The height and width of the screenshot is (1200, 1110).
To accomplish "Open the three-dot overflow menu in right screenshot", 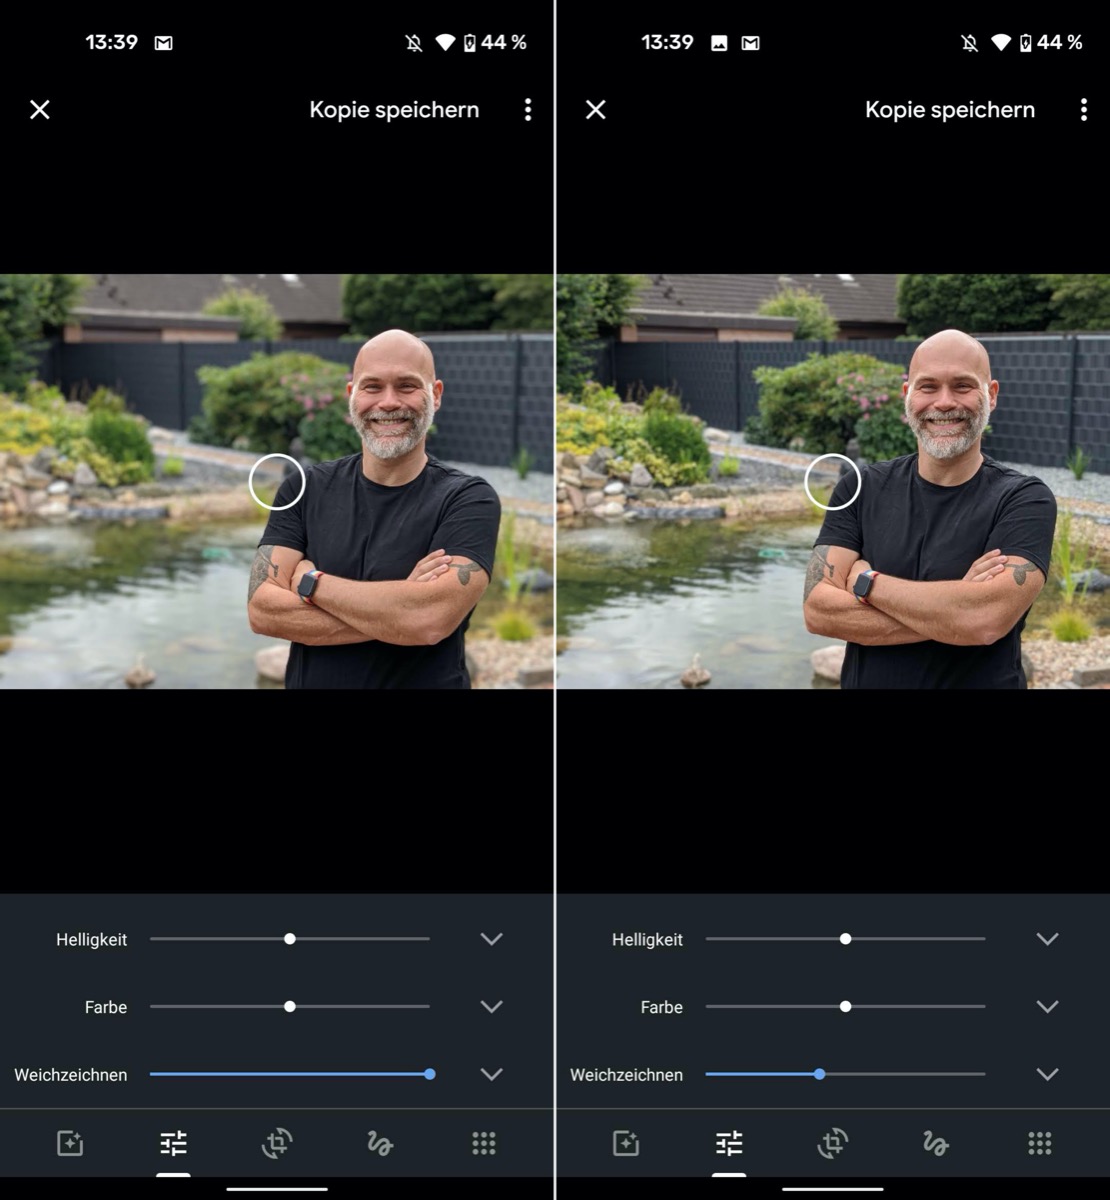I will click(x=1084, y=110).
